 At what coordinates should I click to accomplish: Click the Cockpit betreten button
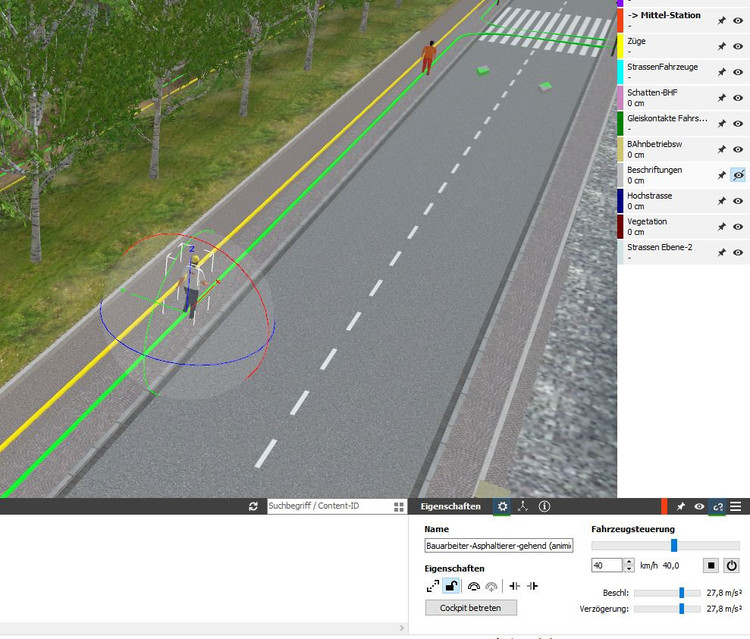(470, 607)
